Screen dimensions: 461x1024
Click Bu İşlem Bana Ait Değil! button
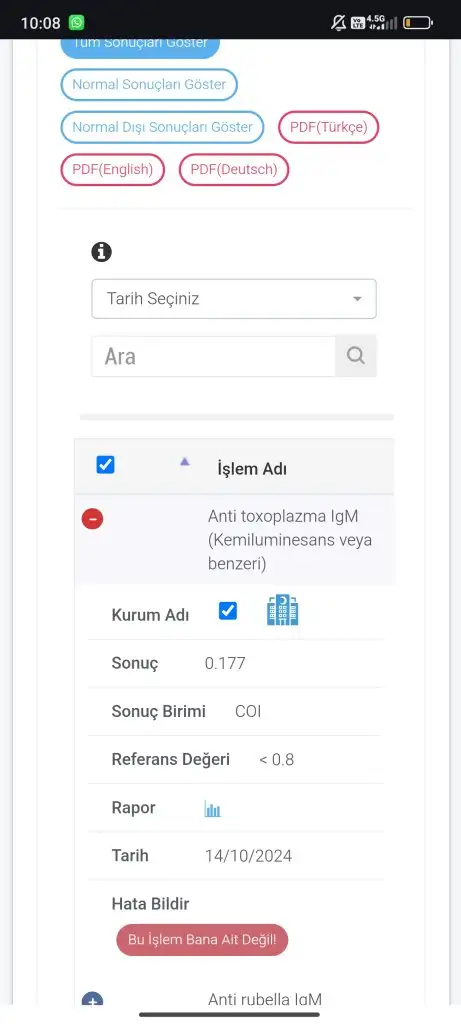pyautogui.click(x=202, y=940)
